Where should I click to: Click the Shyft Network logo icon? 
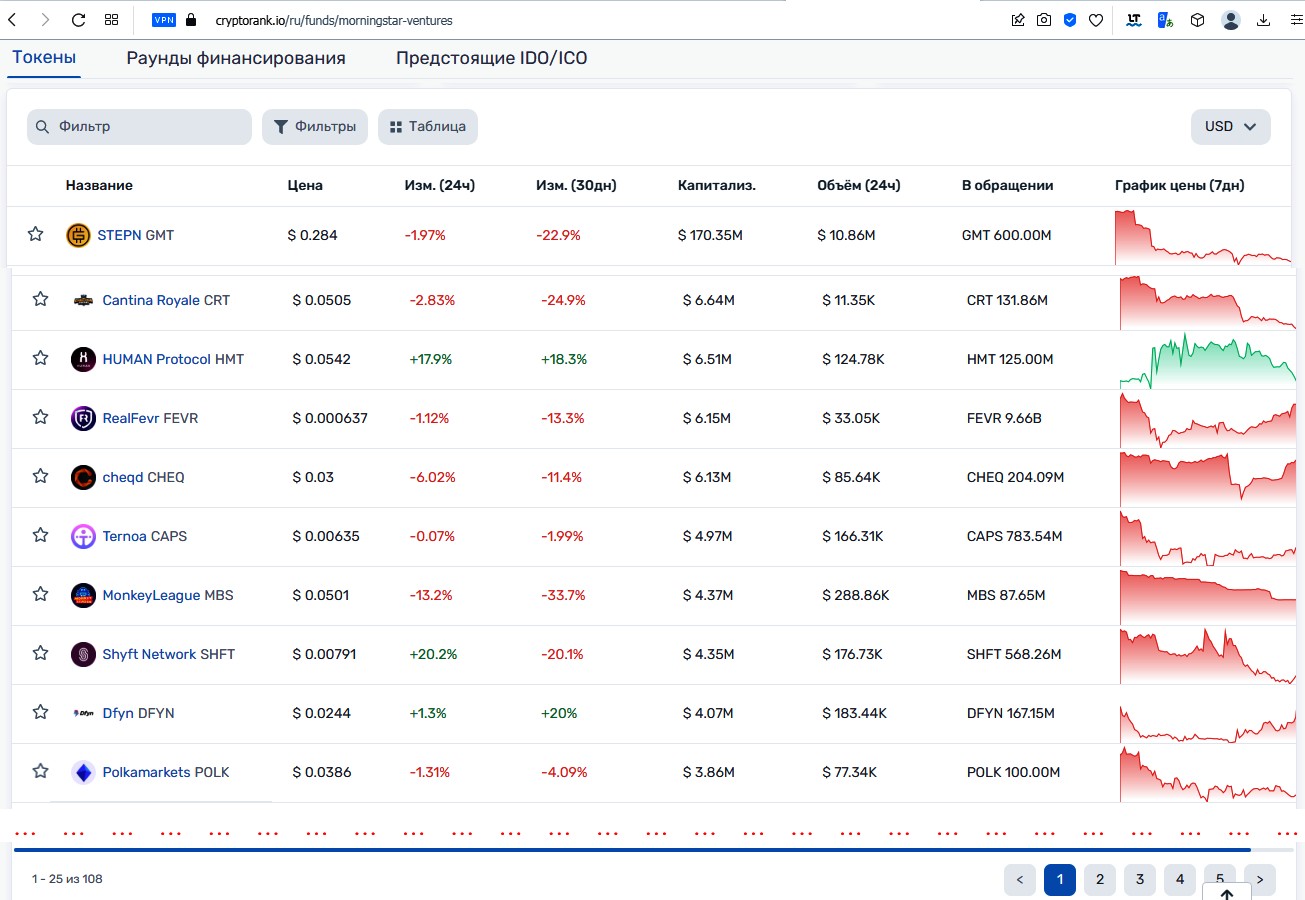tap(83, 654)
